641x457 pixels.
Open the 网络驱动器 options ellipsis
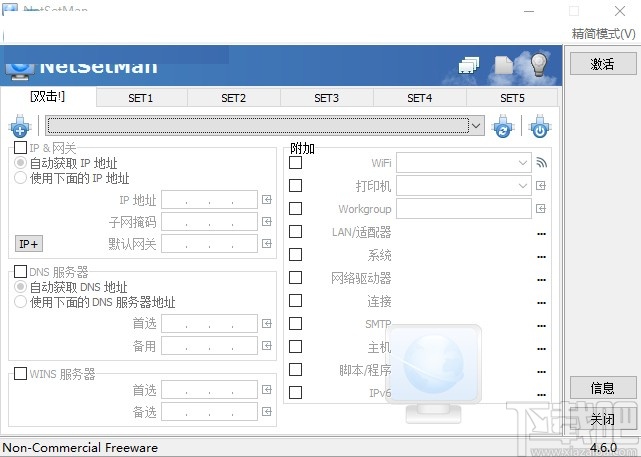[x=541, y=280]
